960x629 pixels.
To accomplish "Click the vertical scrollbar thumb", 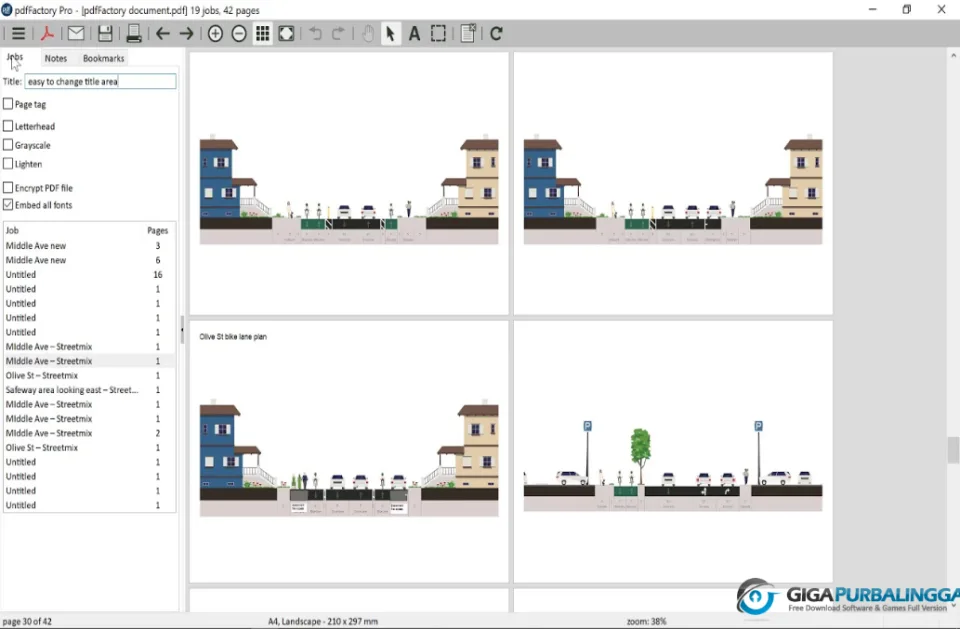I will tap(953, 450).
